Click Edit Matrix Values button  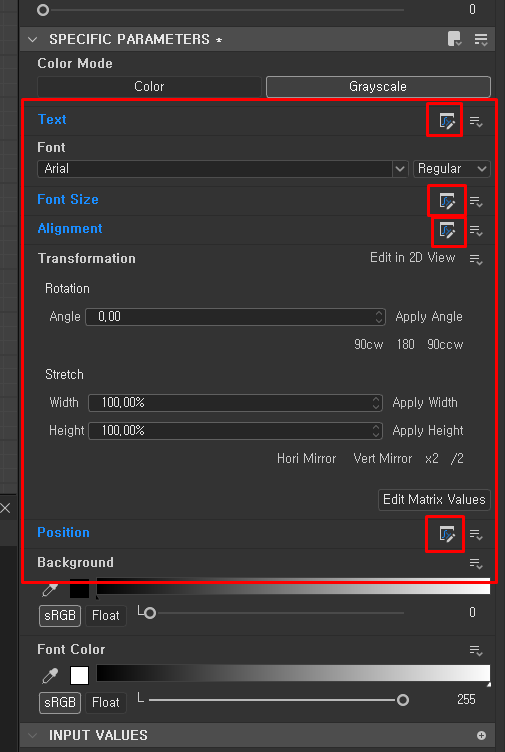coord(434,500)
